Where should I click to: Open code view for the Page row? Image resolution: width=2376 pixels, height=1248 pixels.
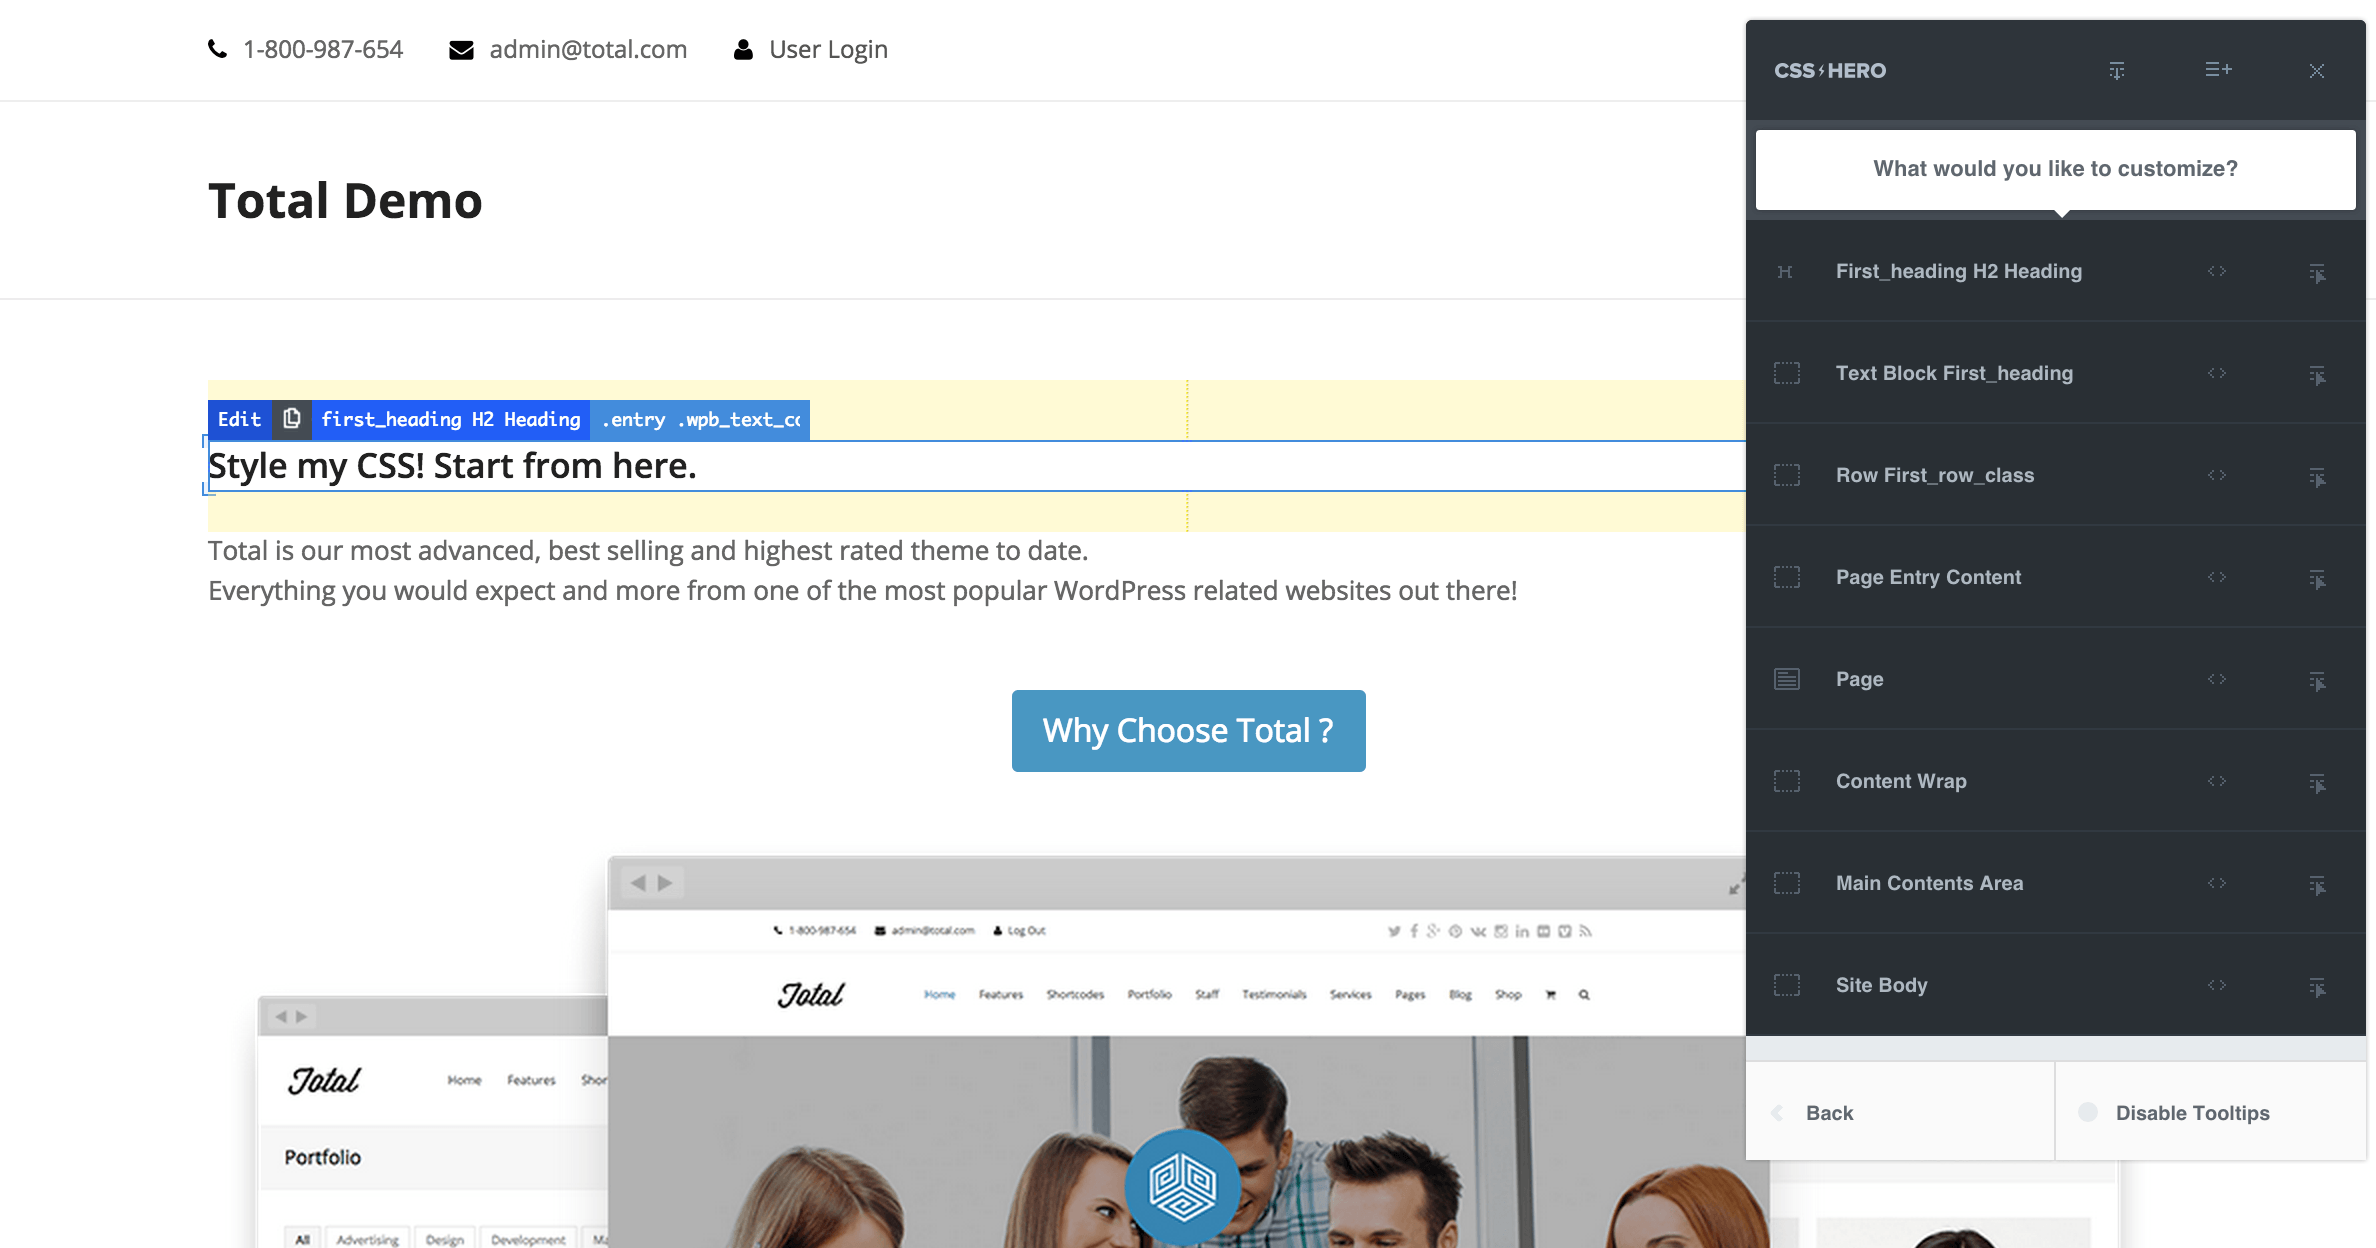(x=2217, y=679)
